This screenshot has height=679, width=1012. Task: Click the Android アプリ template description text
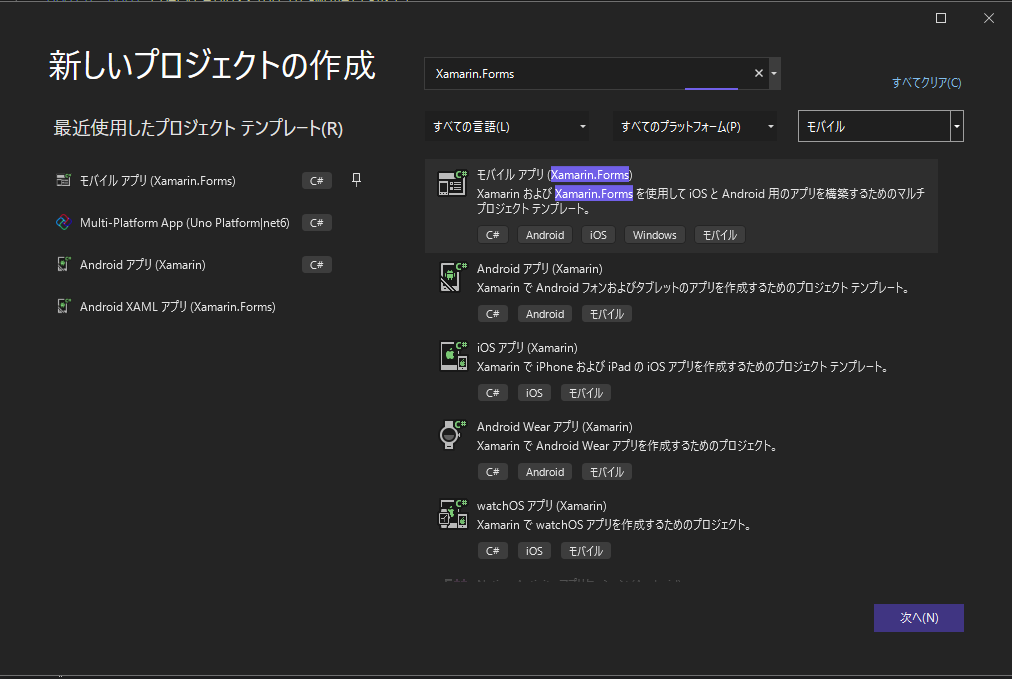tap(694, 287)
